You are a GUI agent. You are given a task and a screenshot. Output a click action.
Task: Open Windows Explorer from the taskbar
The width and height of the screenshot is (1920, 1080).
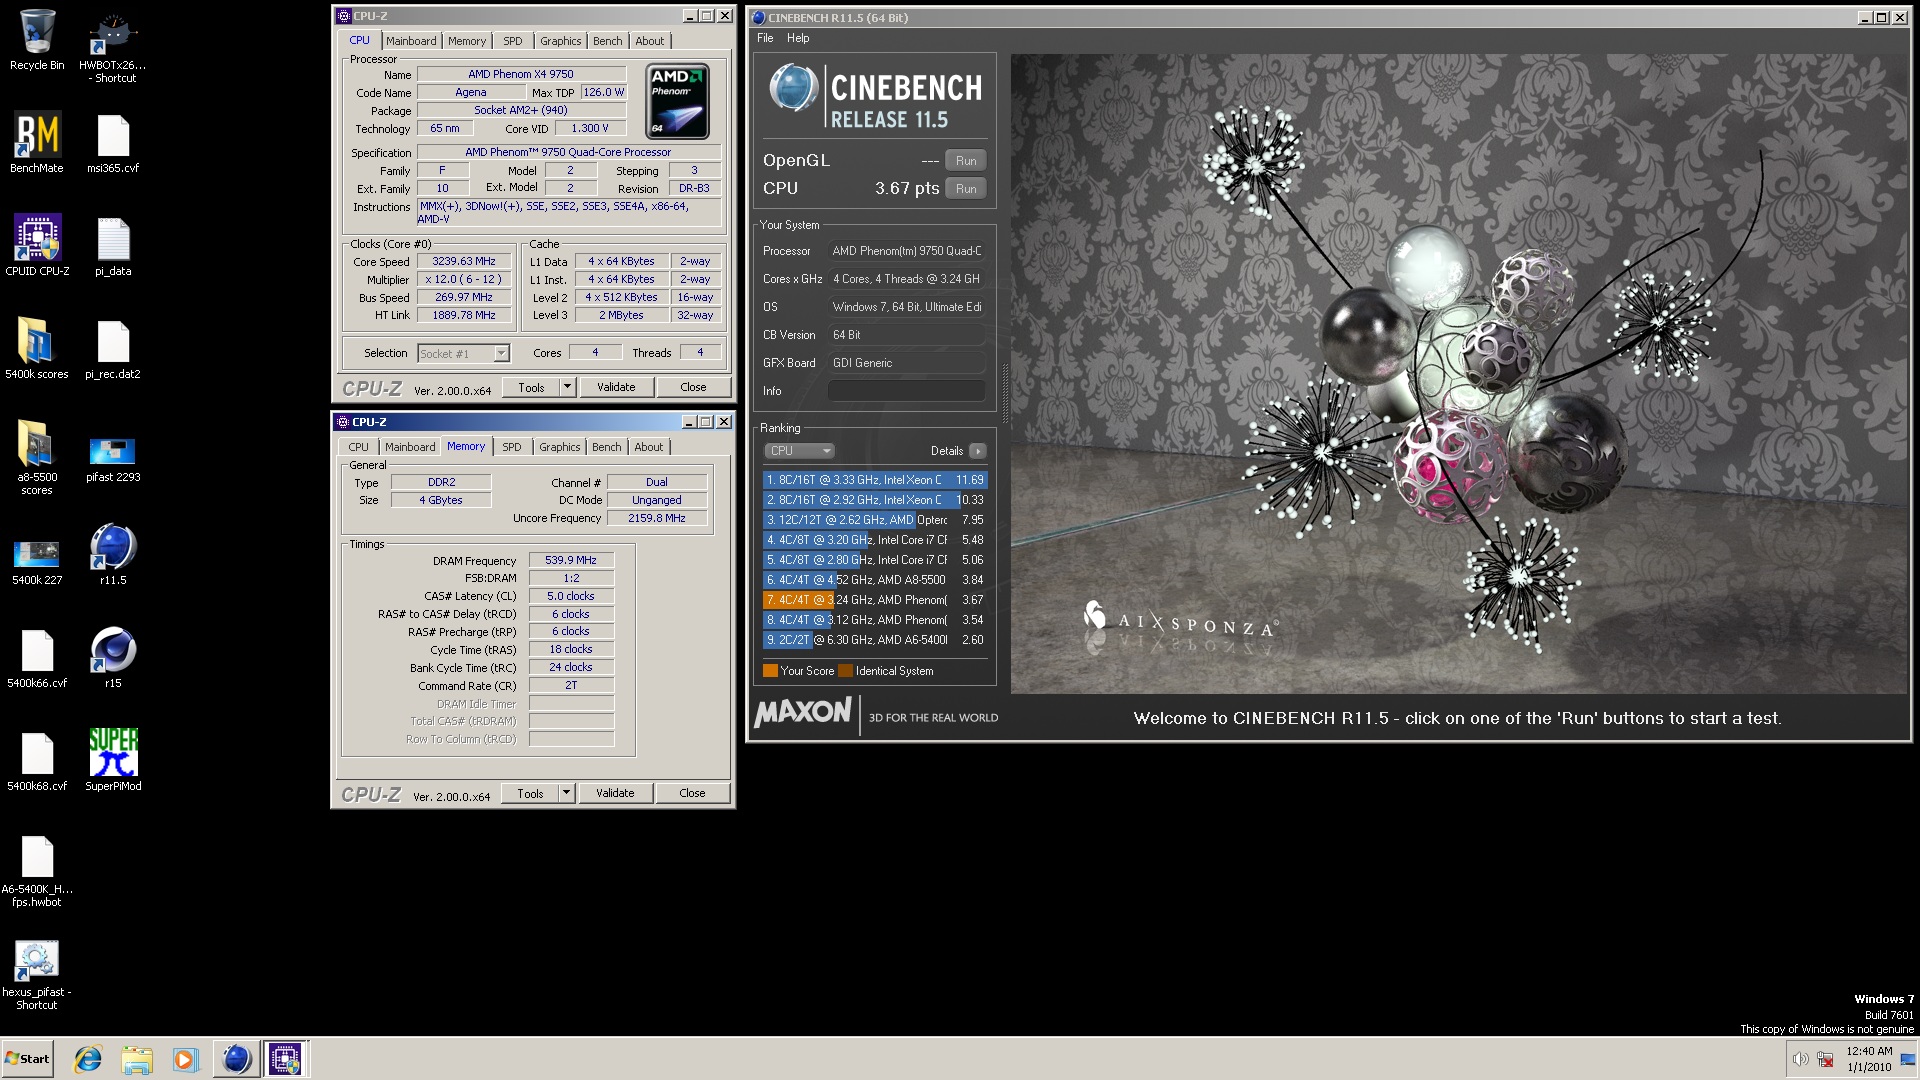click(x=137, y=1059)
